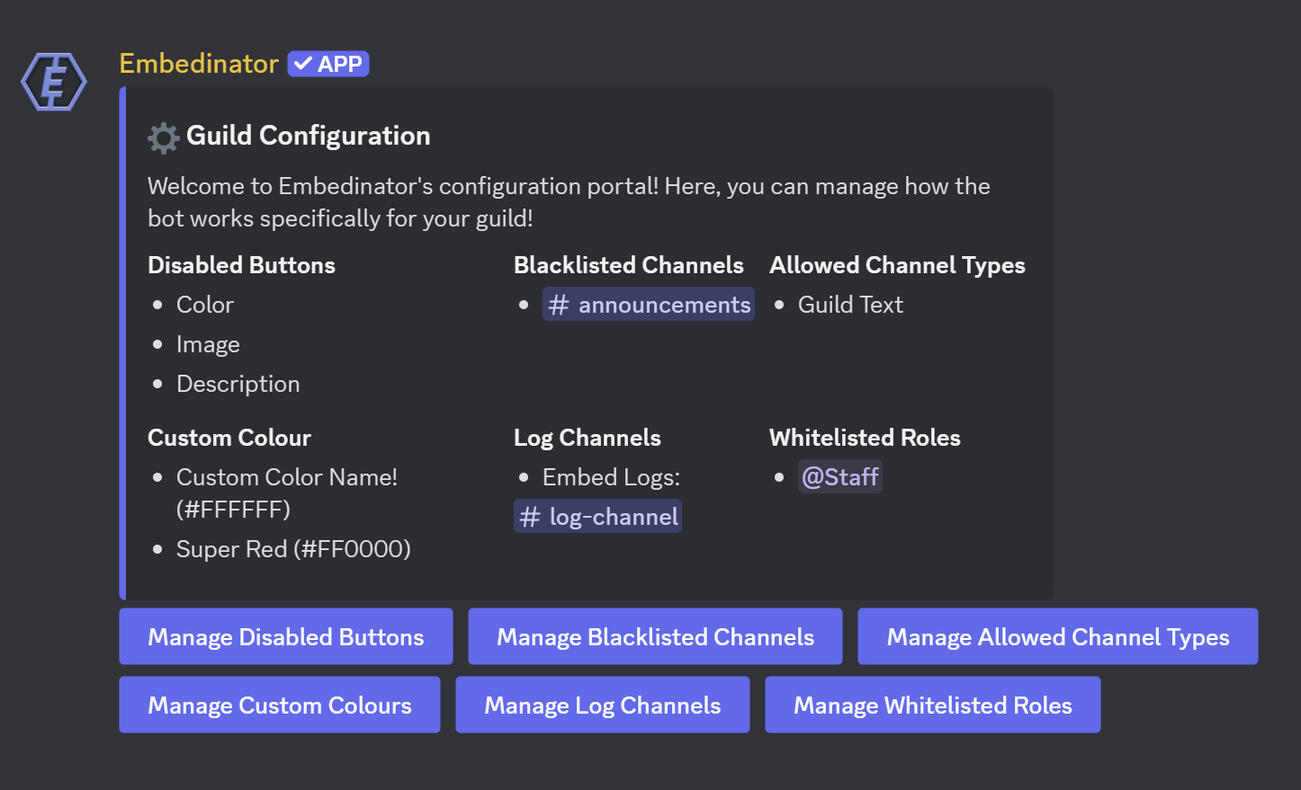Click the gear icon beside Guild Configuration
1301x790 pixels.
(163, 137)
